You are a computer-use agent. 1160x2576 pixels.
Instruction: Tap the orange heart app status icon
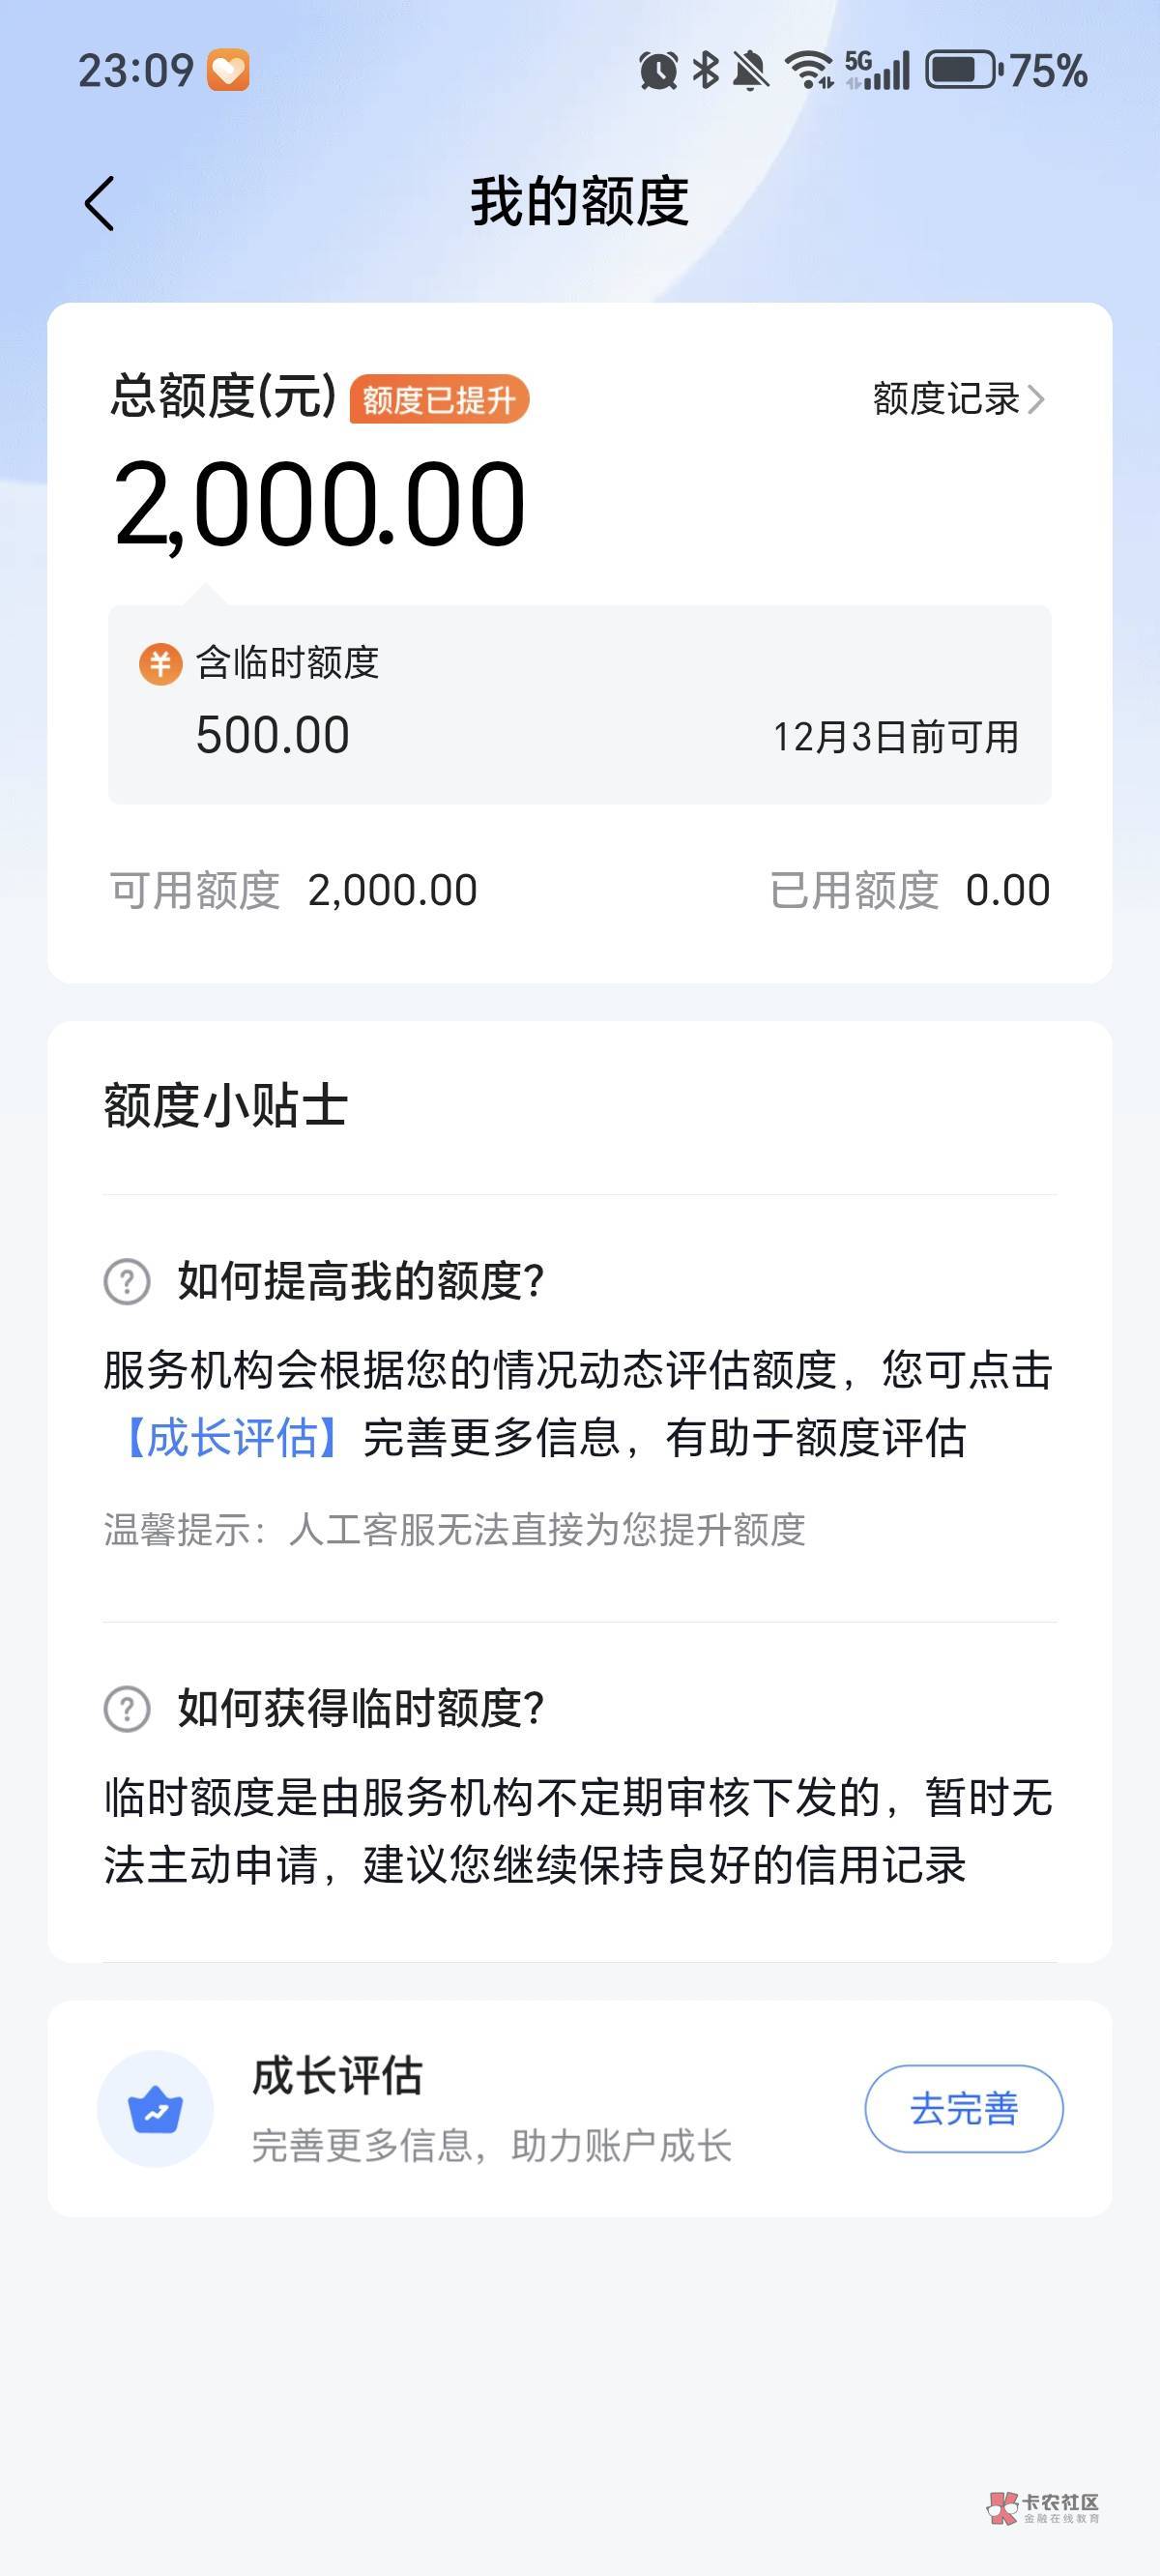228,70
